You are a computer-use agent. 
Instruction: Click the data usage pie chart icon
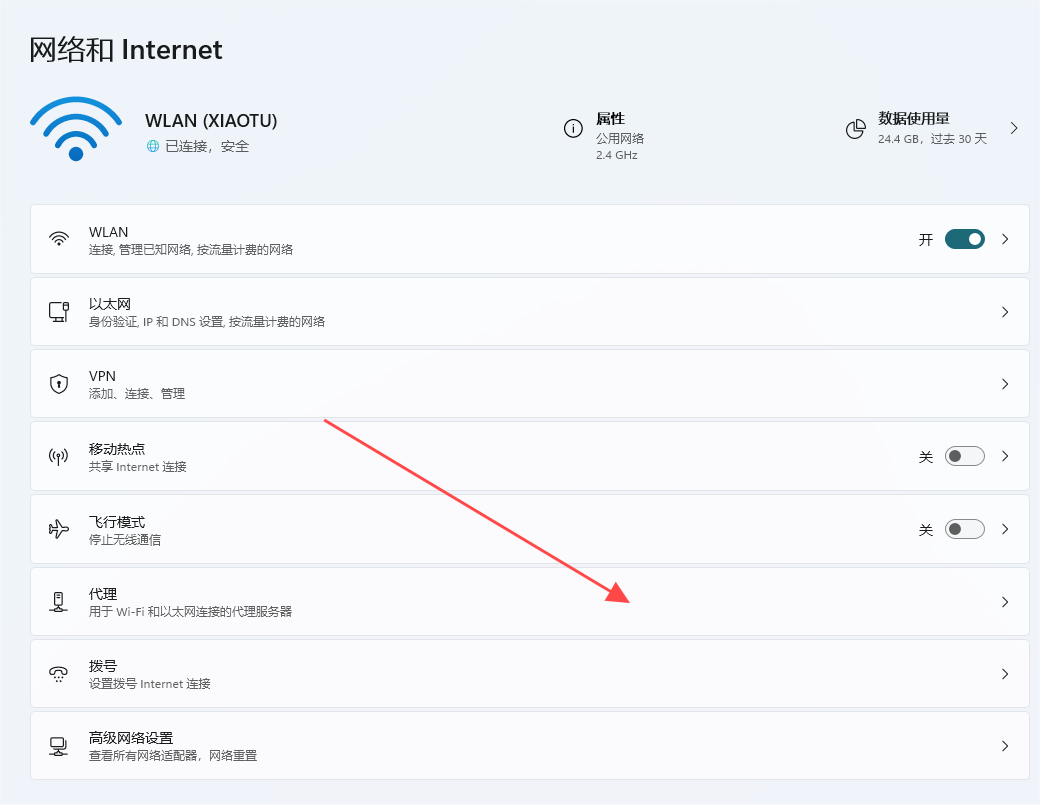[x=856, y=128]
